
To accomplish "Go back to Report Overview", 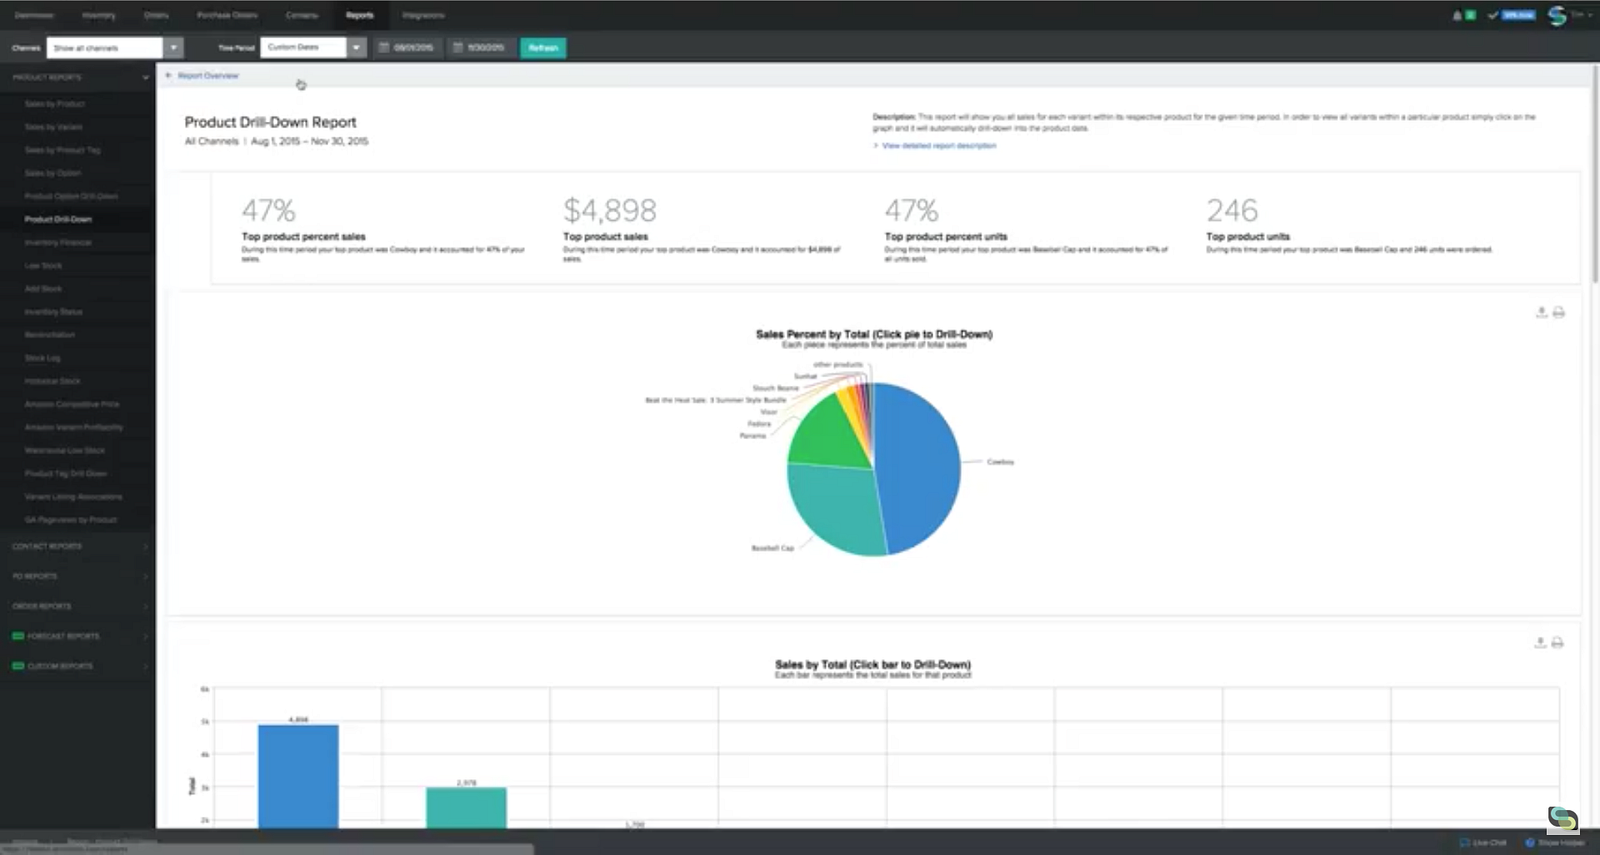I will (208, 75).
